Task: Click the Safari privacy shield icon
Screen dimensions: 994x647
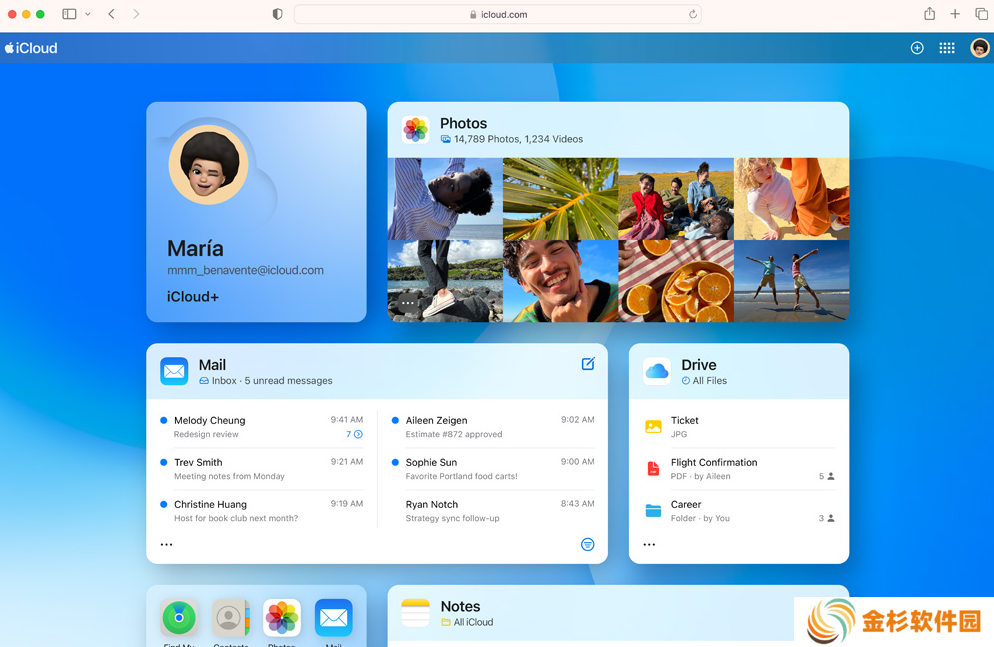Action: point(277,14)
